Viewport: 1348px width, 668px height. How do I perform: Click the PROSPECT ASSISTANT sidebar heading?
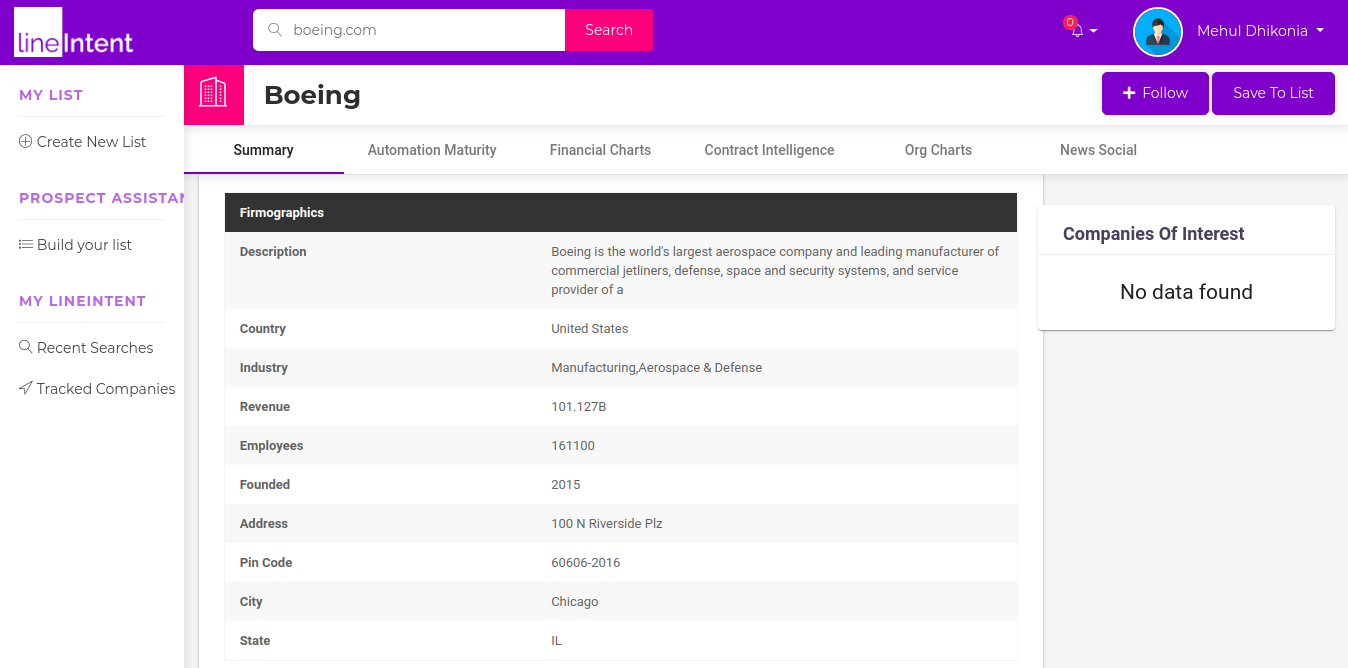point(101,198)
